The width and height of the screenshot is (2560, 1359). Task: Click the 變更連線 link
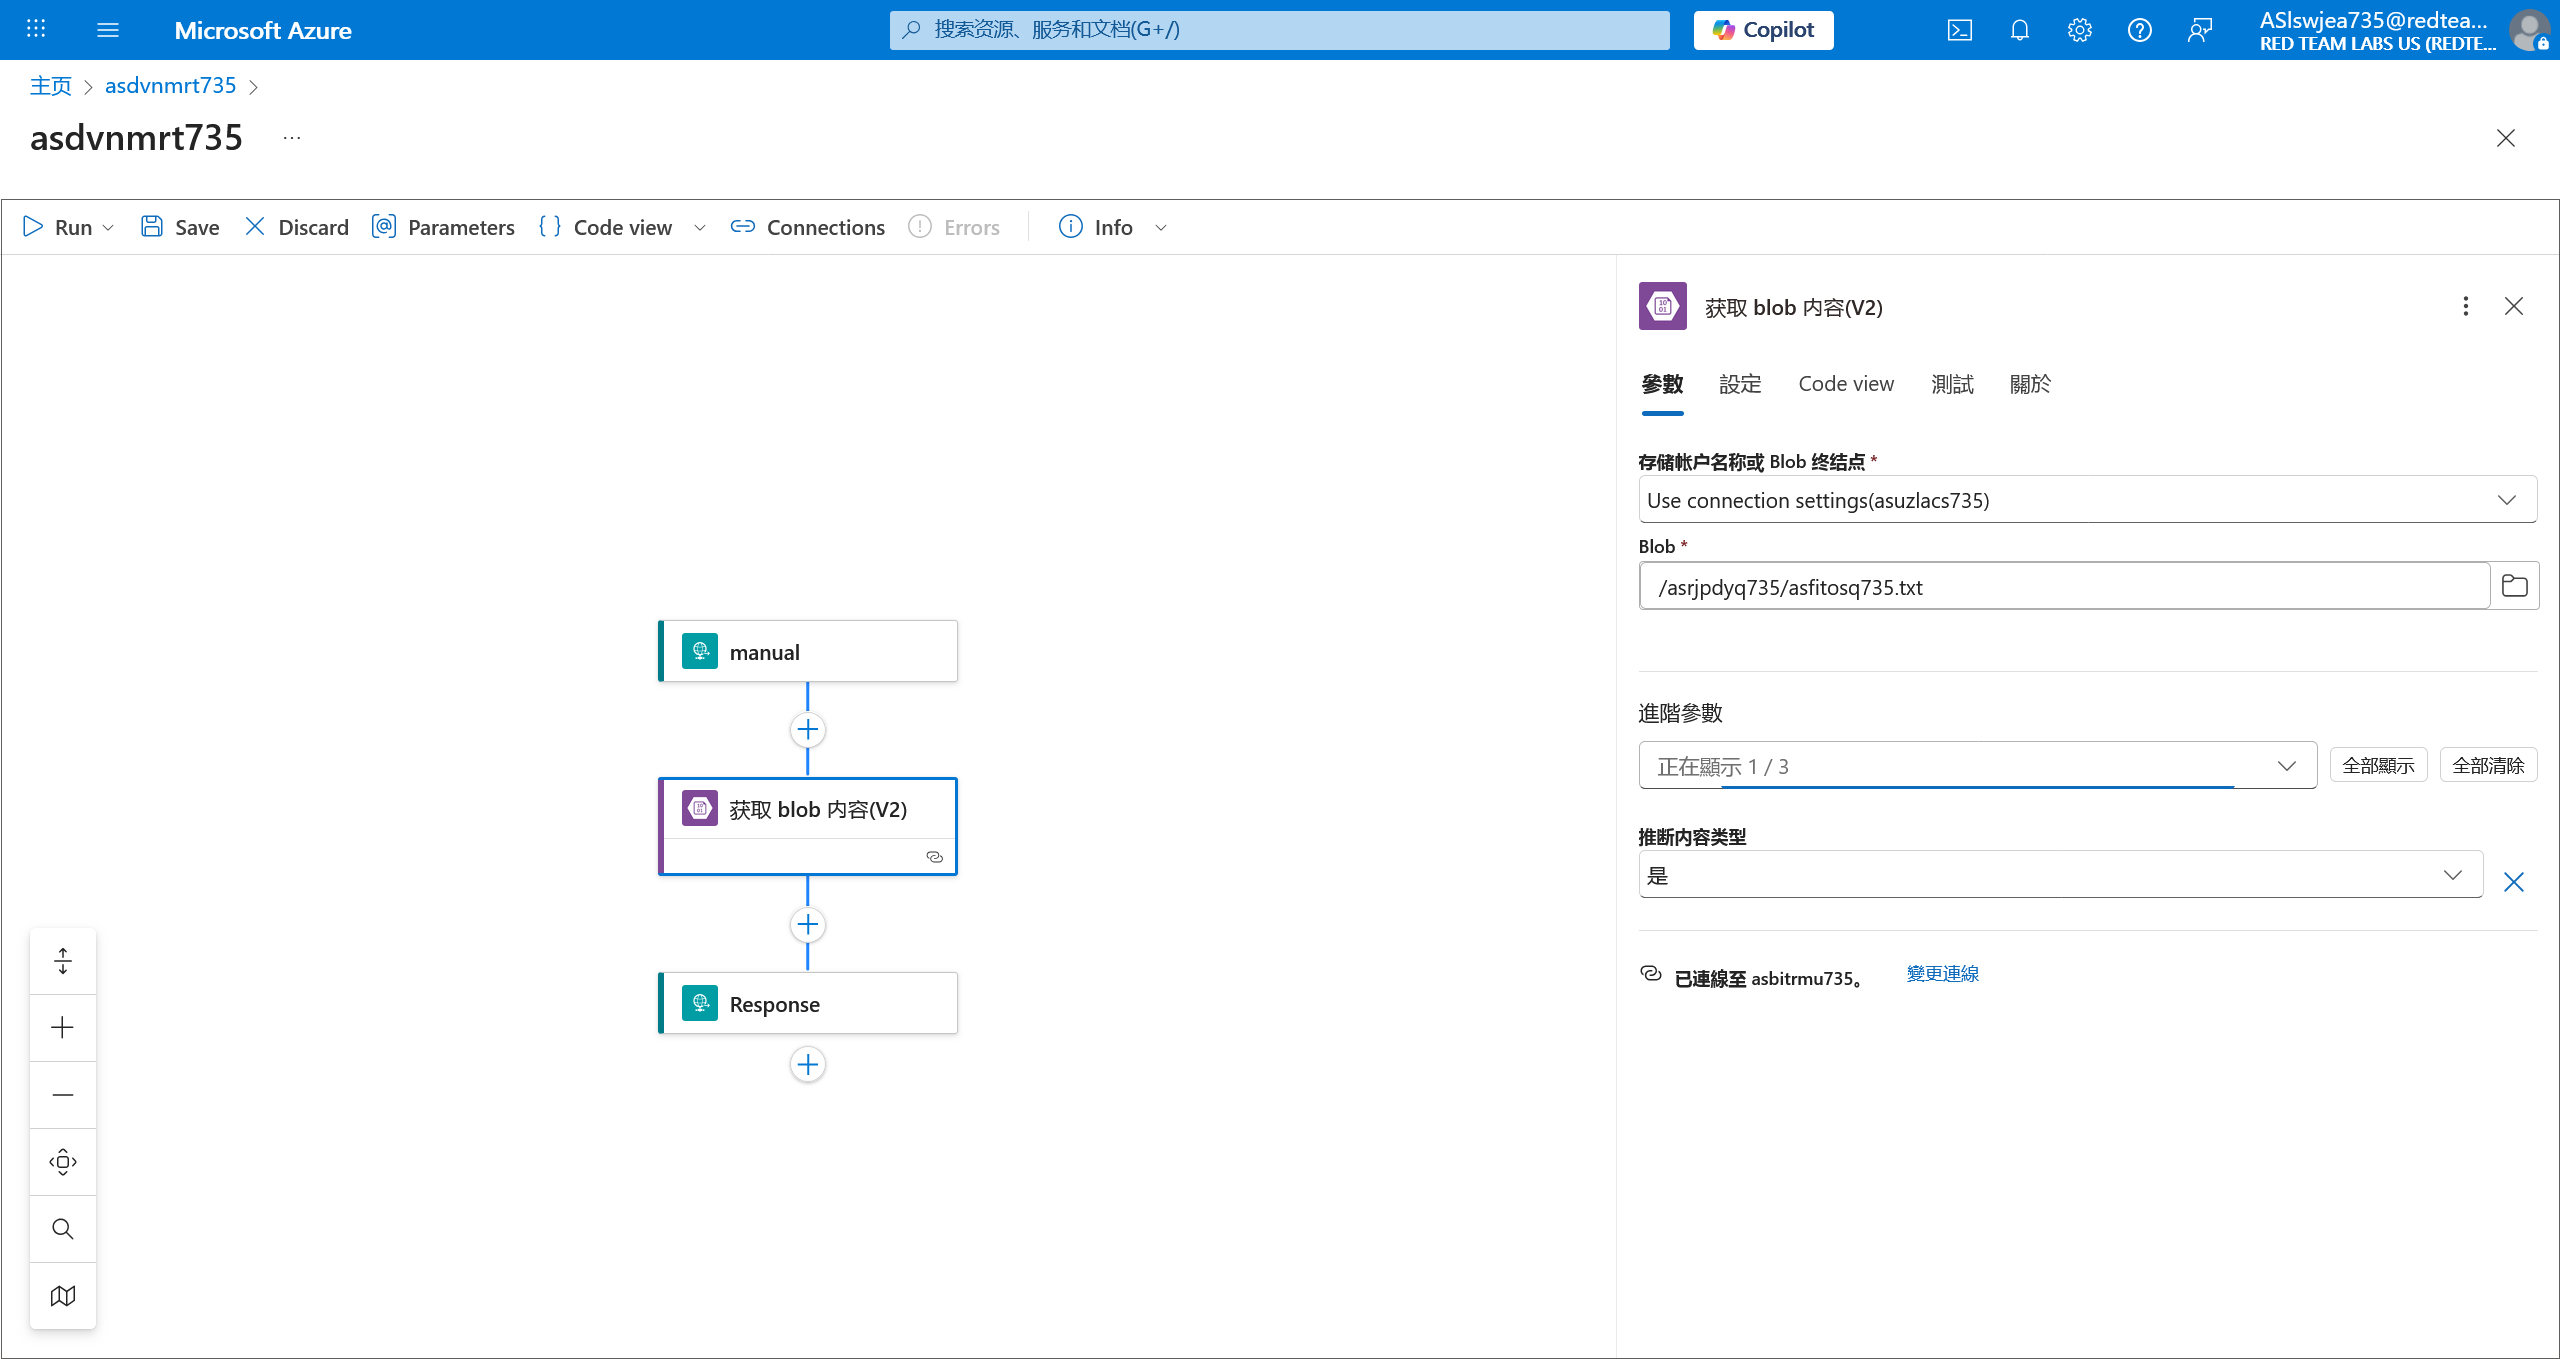(x=1942, y=974)
